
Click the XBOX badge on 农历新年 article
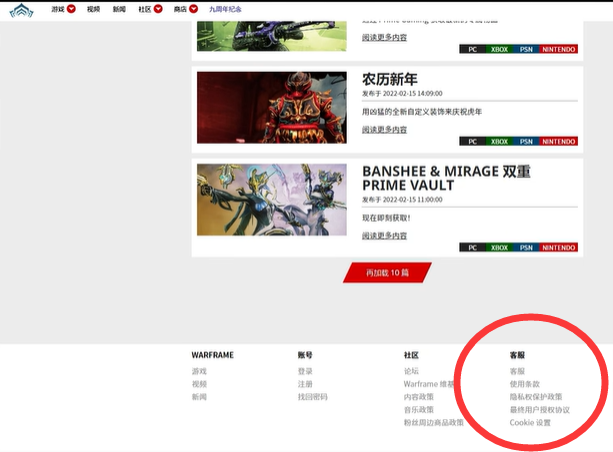(x=499, y=142)
